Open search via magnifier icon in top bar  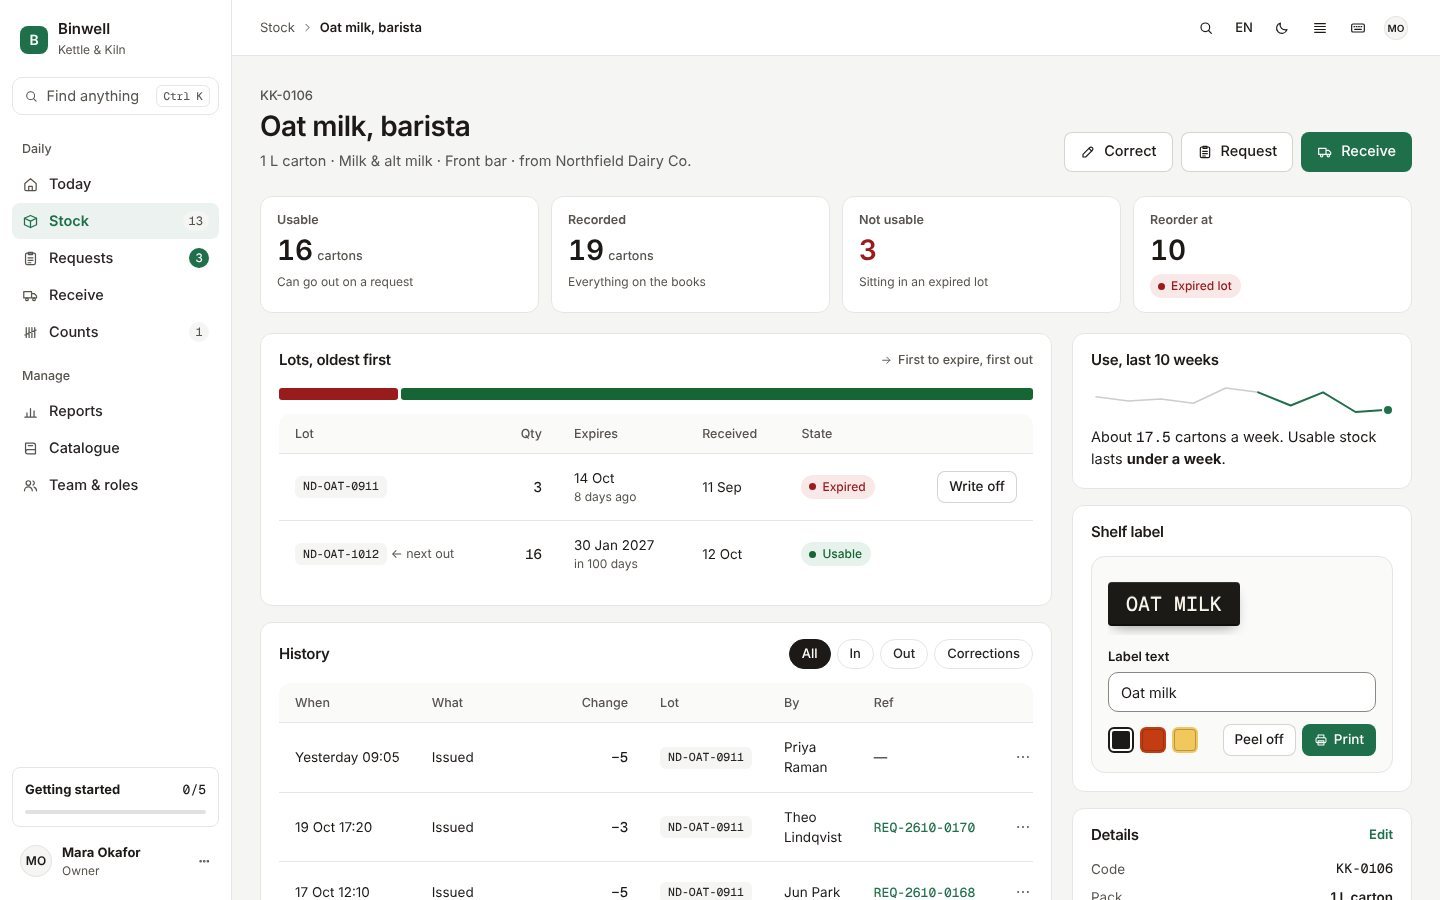pyautogui.click(x=1206, y=28)
